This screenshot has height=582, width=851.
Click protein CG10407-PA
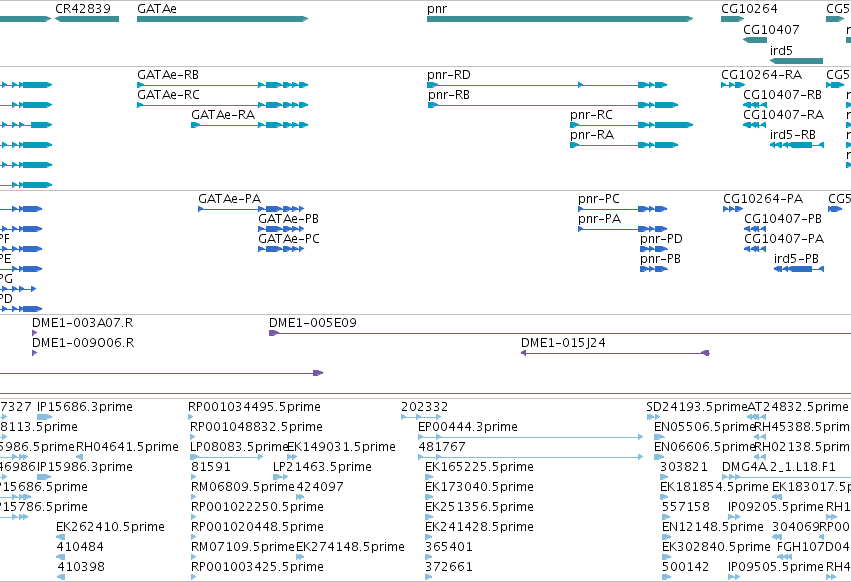click(x=784, y=239)
